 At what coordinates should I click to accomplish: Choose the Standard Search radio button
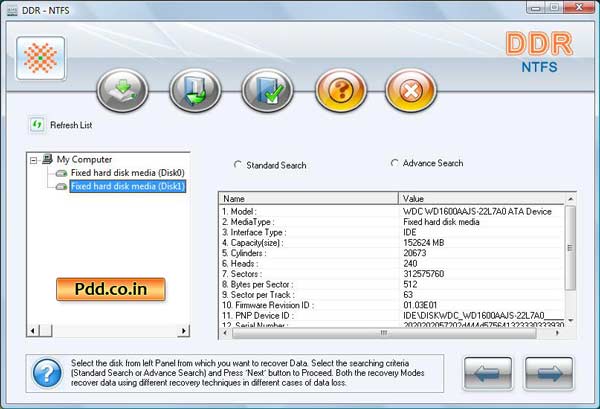tap(238, 165)
